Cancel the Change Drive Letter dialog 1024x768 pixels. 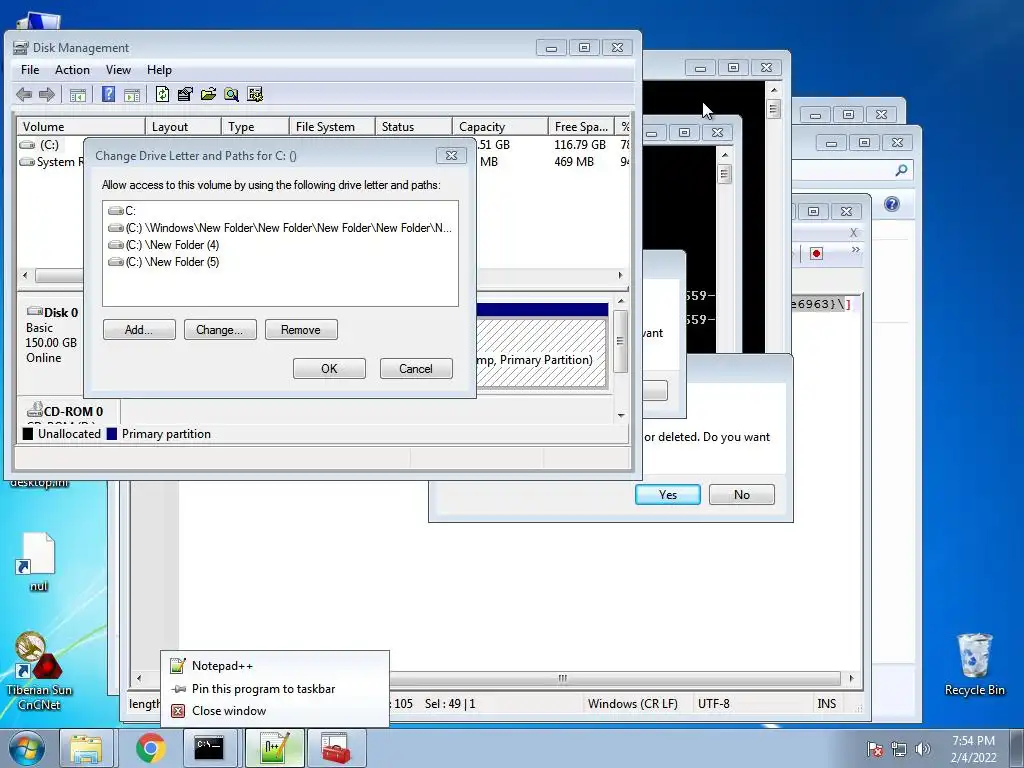[416, 368]
